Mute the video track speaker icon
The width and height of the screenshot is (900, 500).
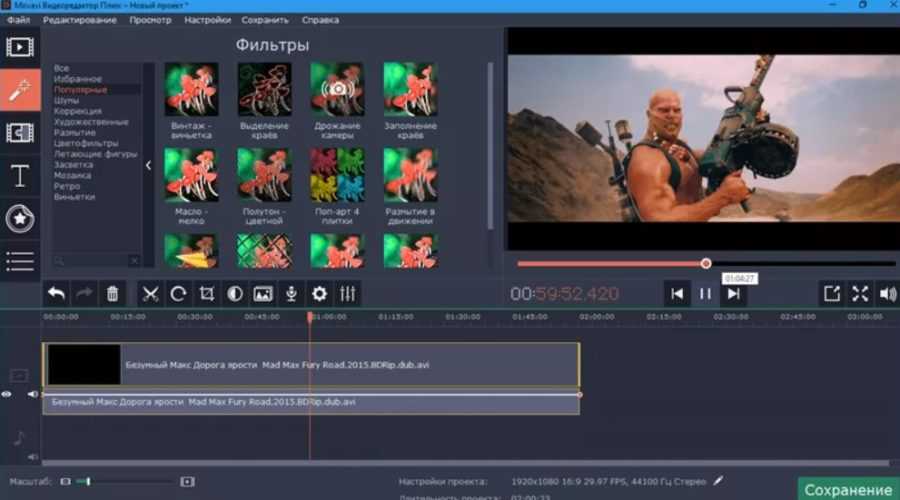pos(33,395)
